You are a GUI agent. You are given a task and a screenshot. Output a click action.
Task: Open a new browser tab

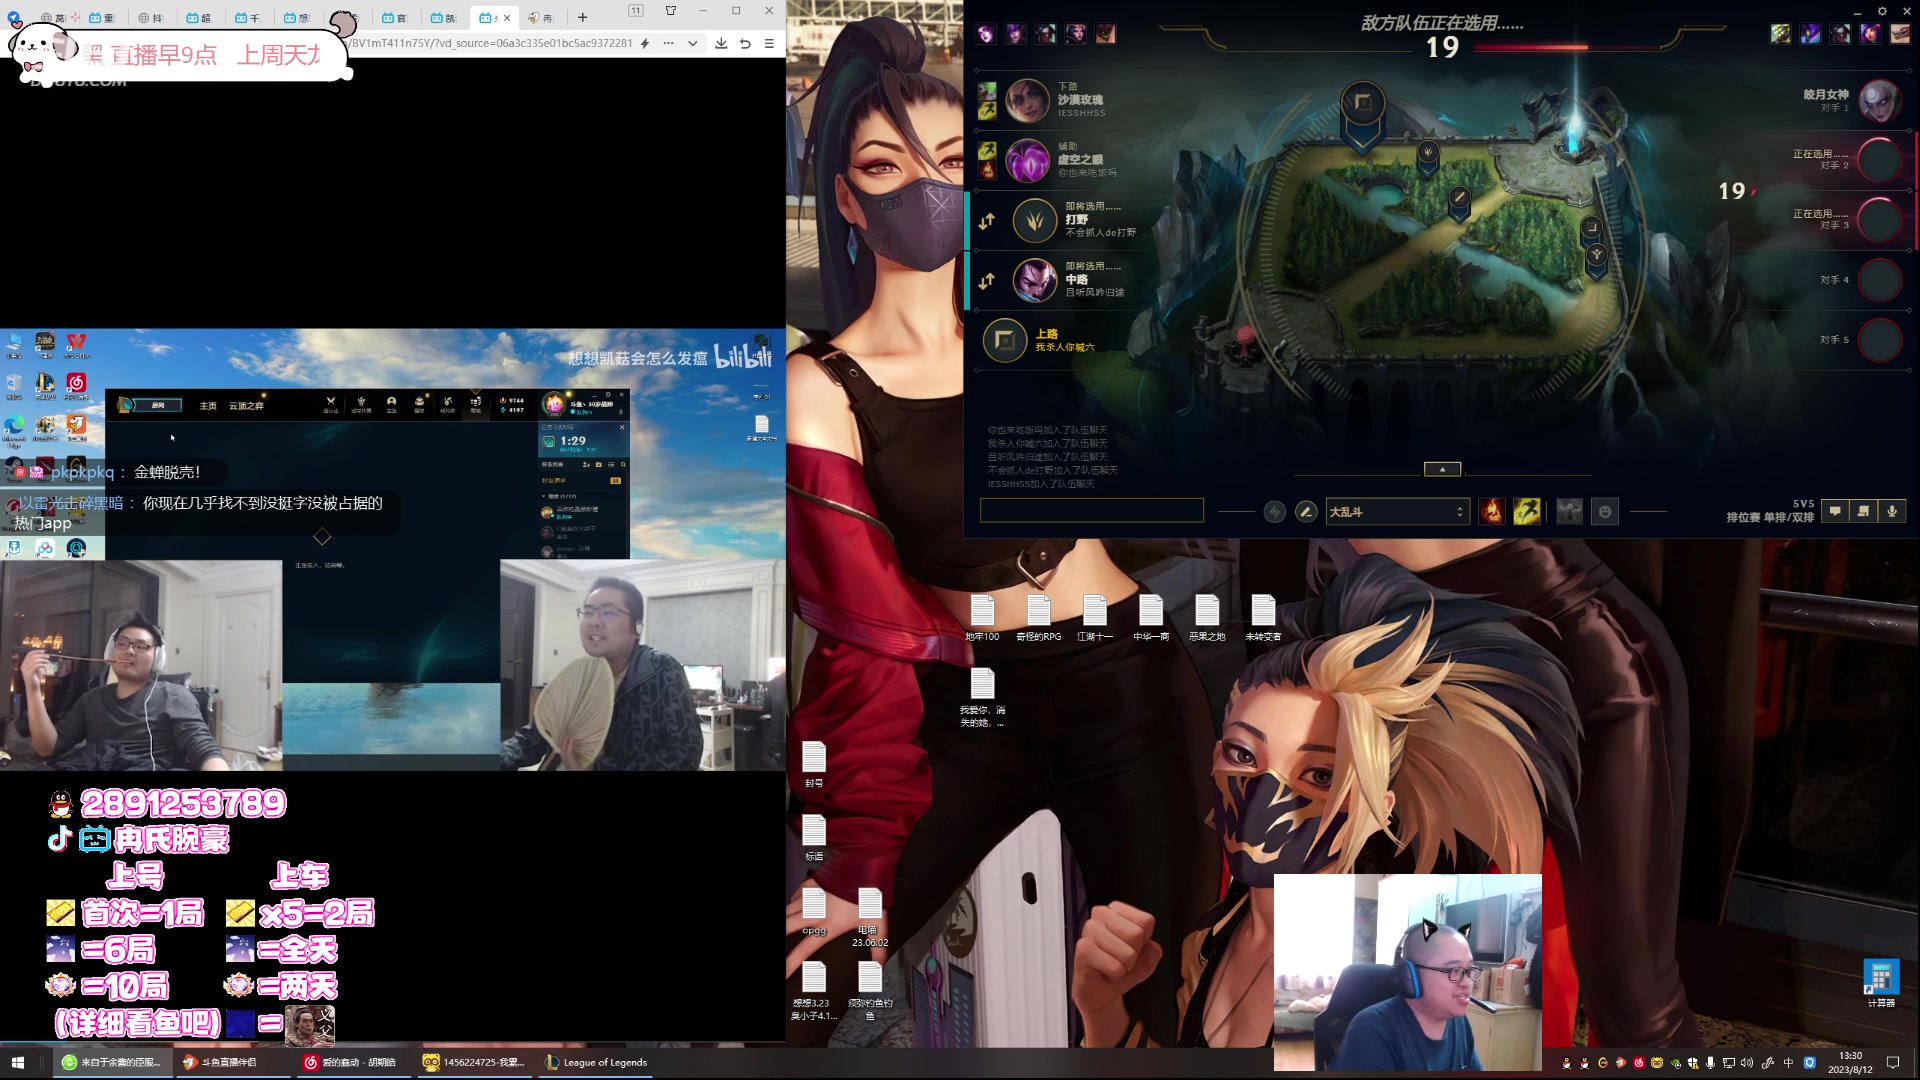pos(582,17)
